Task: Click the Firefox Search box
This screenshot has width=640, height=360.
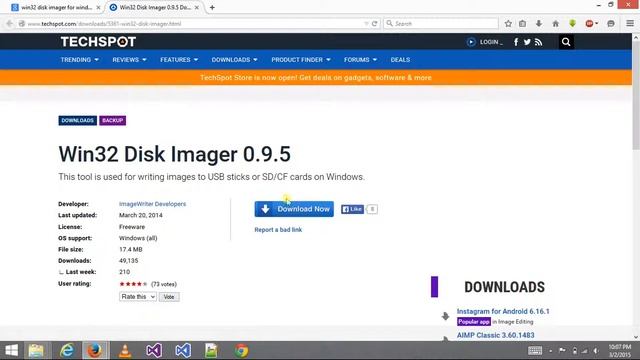Action: click(441, 24)
